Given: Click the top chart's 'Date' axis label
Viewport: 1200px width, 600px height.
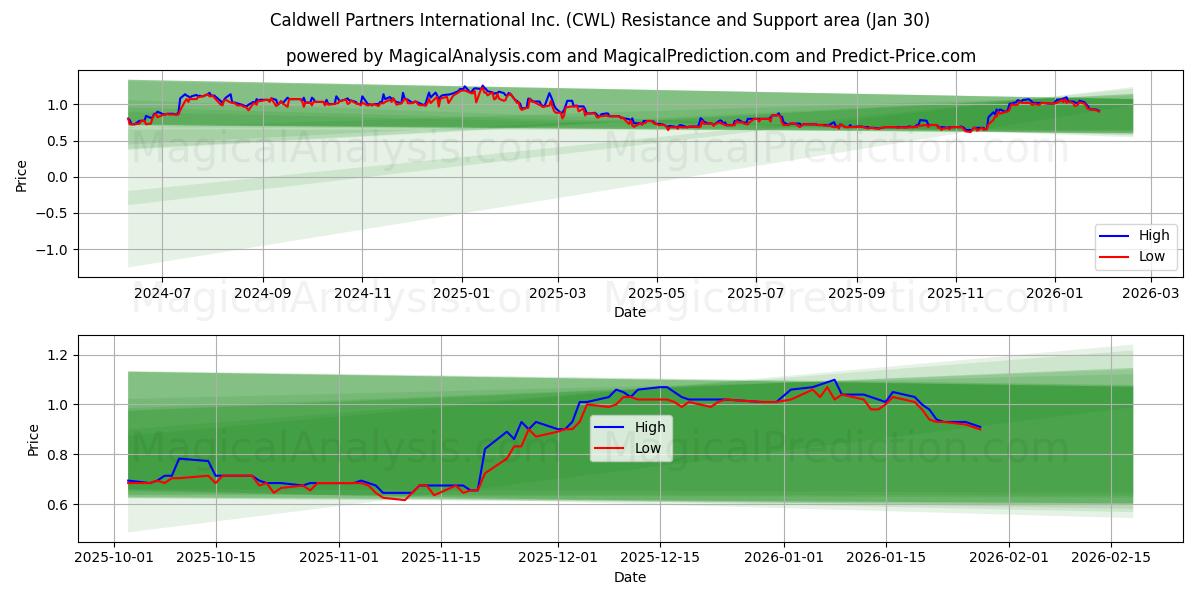Looking at the screenshot, I should click(x=630, y=313).
